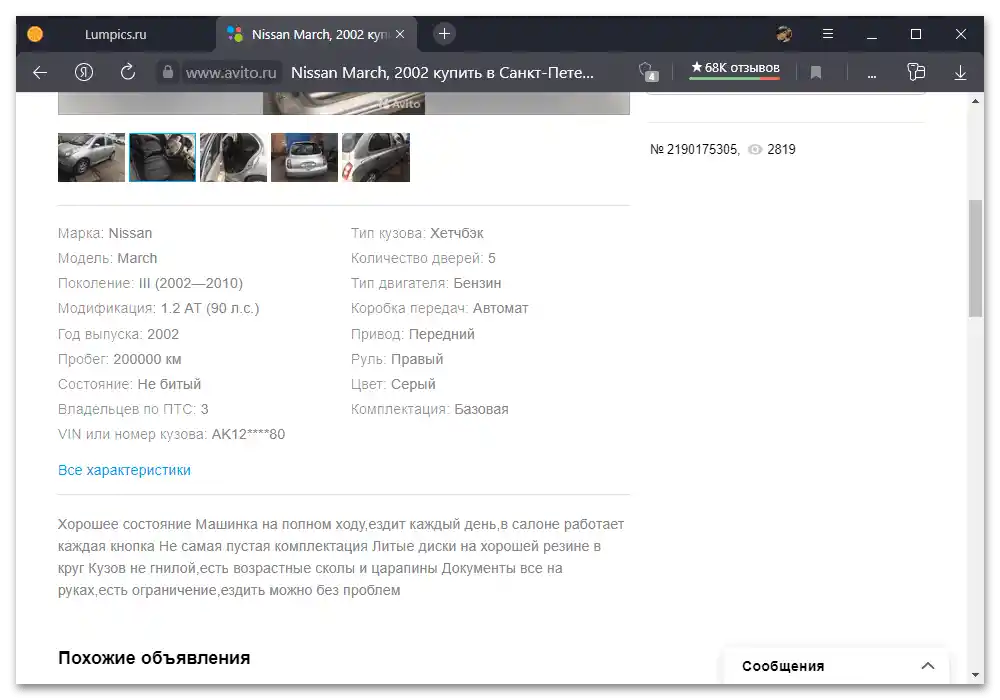The width and height of the screenshot is (1000, 700).
Task: Click the Привод: Передний text
Action: [413, 334]
